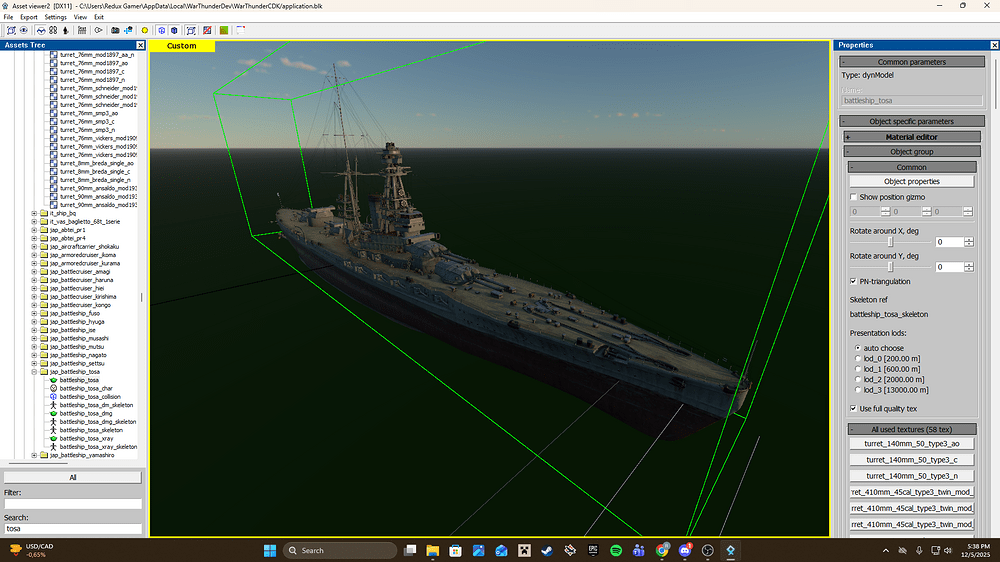Open the battleship_tosa_collision asset icon
This screenshot has height=562, width=1000.
coord(53,396)
